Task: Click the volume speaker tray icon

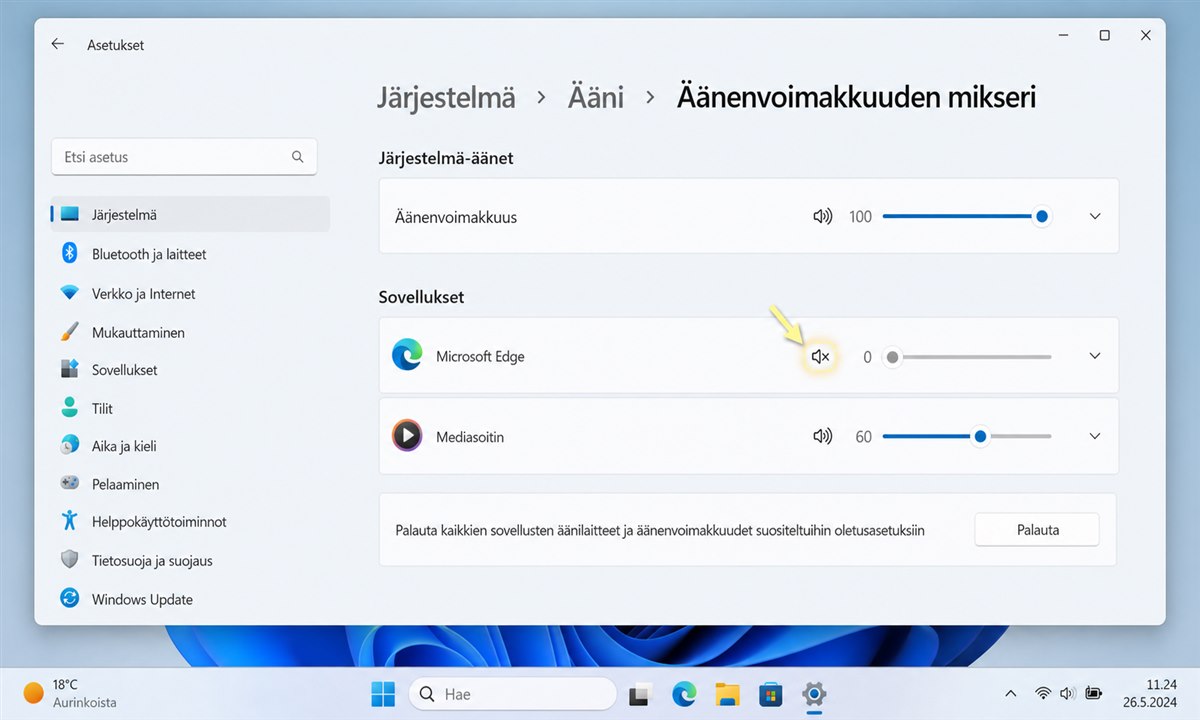Action: [x=1067, y=693]
